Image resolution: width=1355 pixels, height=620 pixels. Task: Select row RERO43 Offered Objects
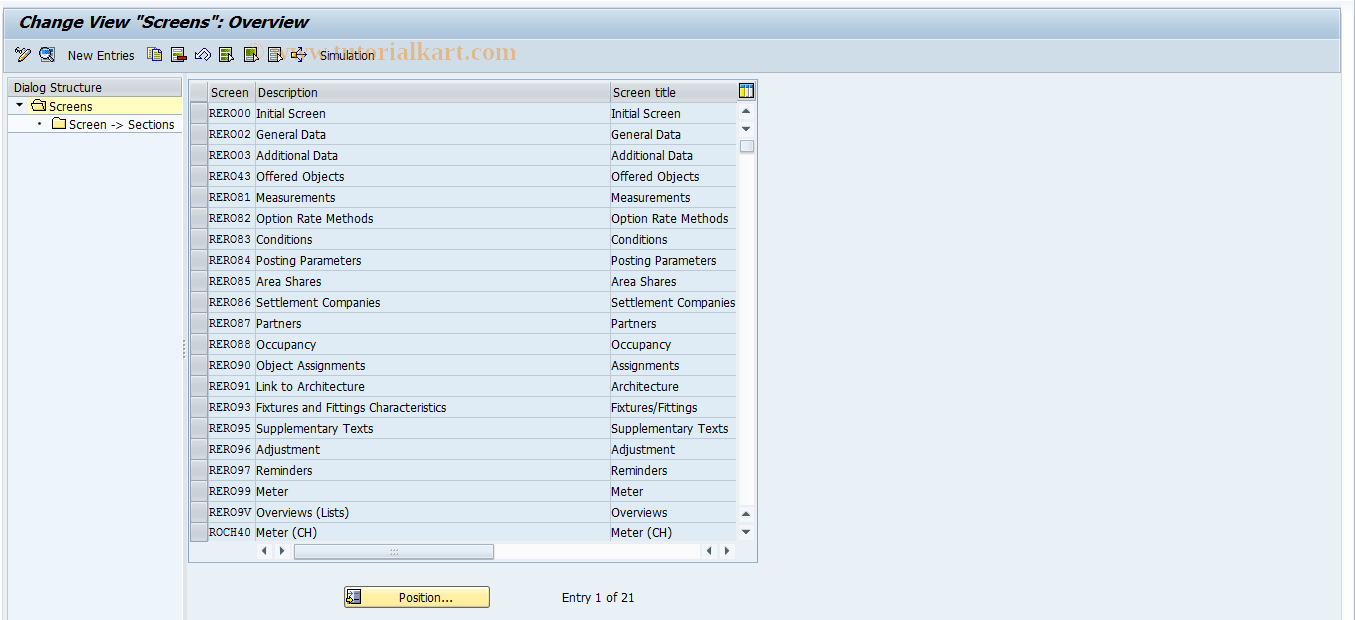click(x=199, y=176)
